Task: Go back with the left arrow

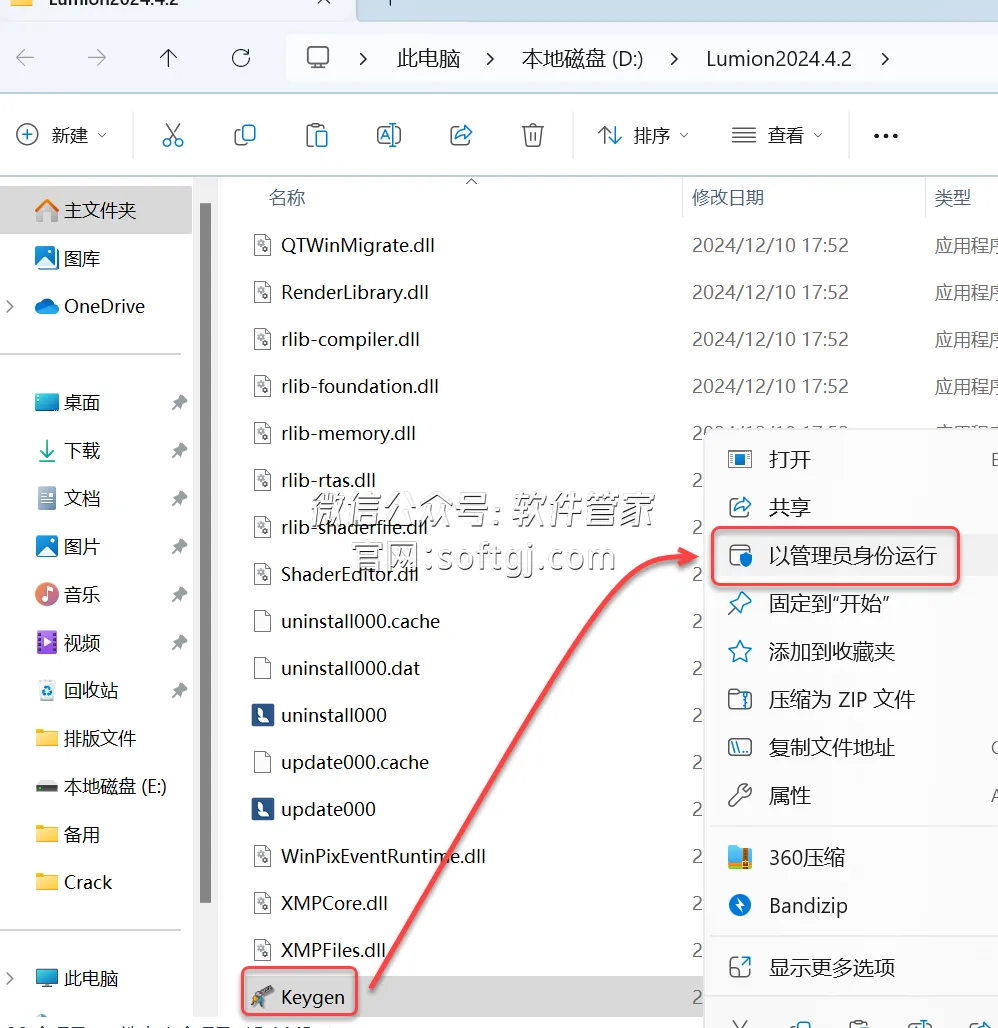Action: coord(25,58)
